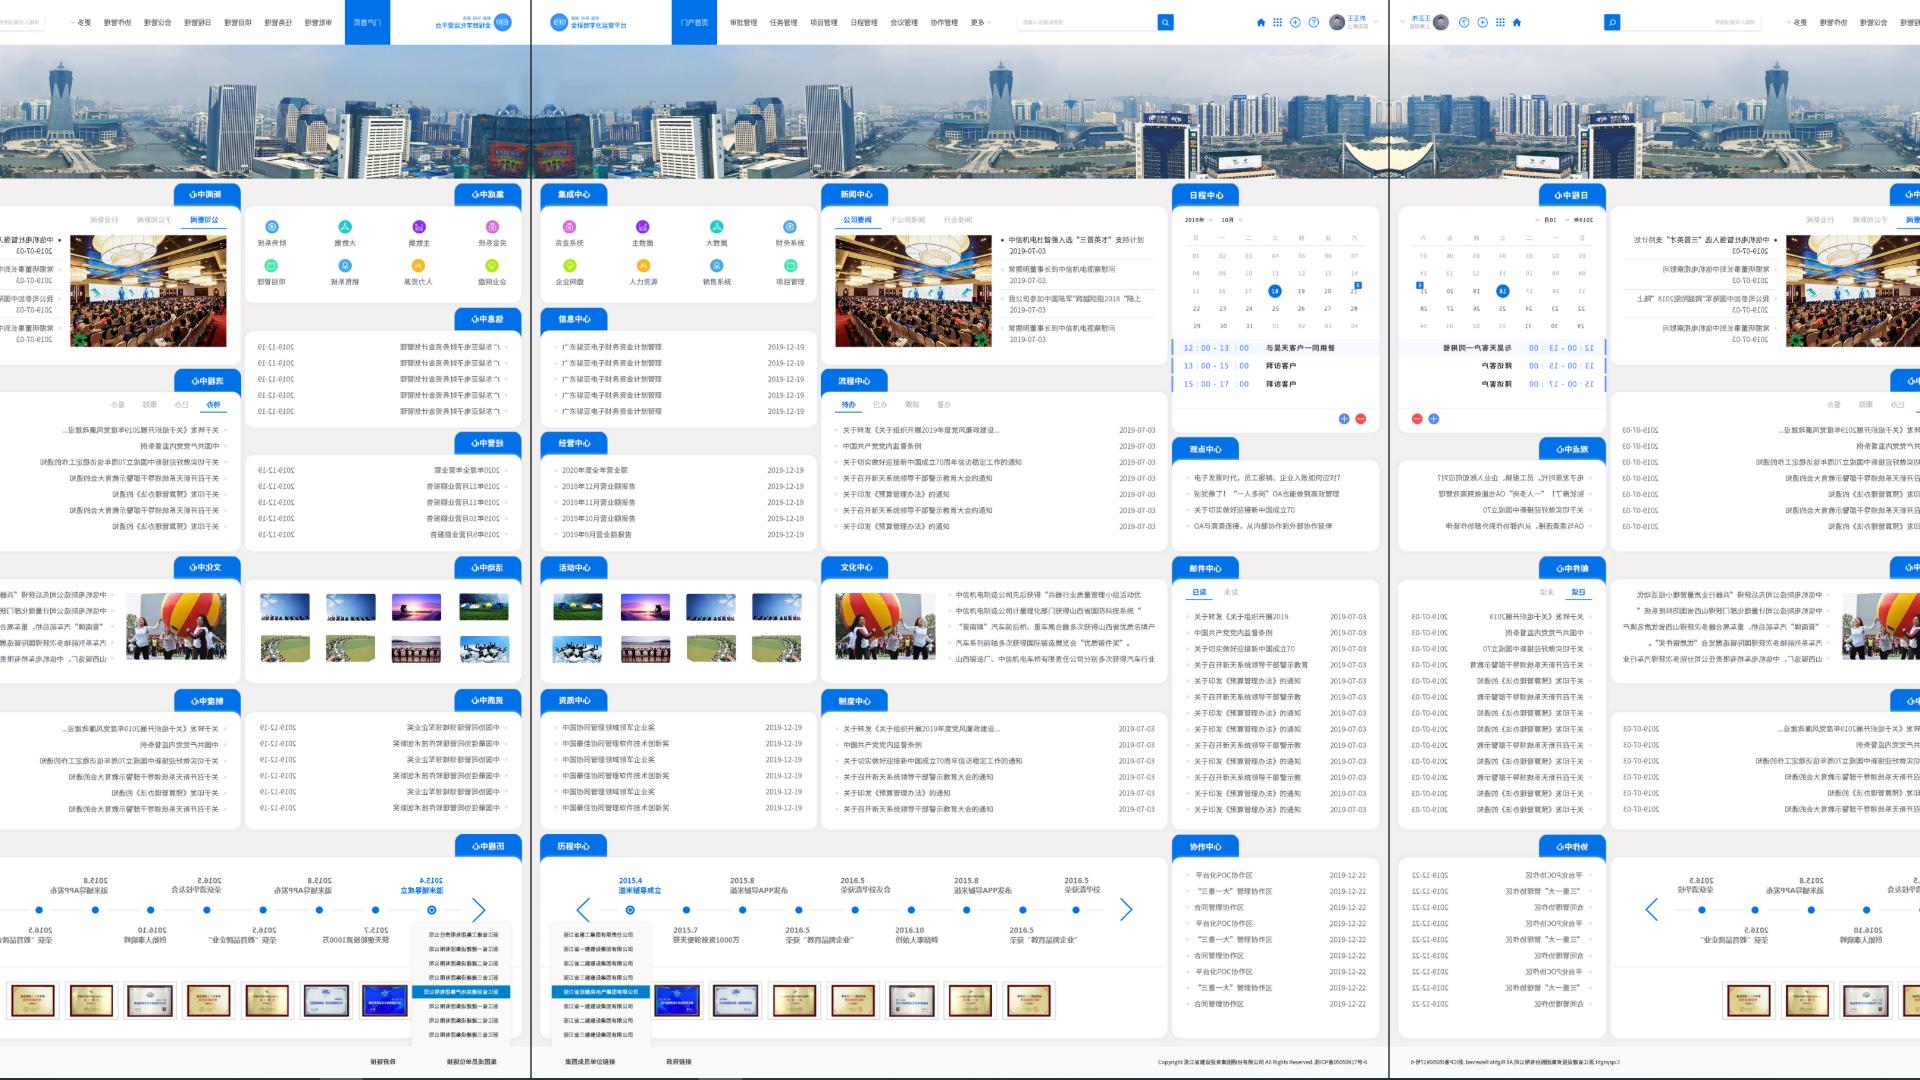Open 审批管理 menu in center navigation
The height and width of the screenshot is (1080, 1920).
(x=743, y=22)
